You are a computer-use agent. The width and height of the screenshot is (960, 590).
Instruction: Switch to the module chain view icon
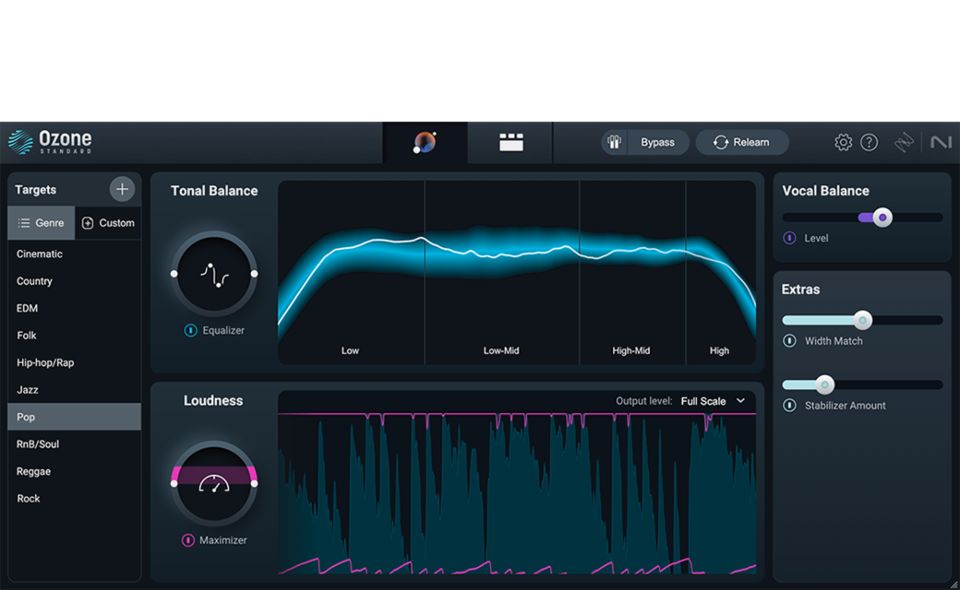(x=511, y=143)
